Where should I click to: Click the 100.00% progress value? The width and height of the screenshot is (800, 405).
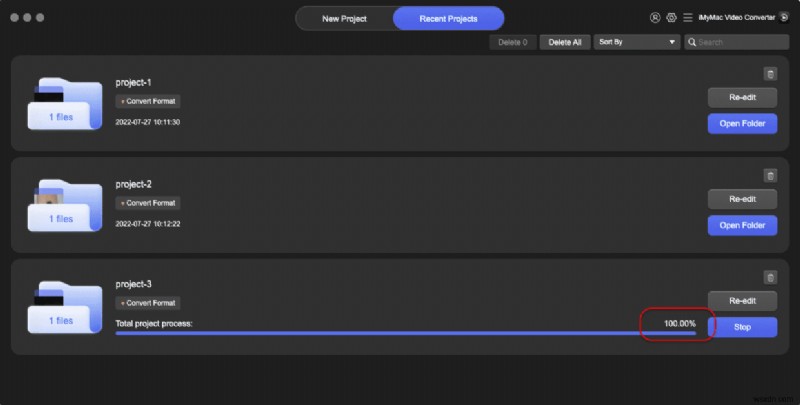pos(680,323)
